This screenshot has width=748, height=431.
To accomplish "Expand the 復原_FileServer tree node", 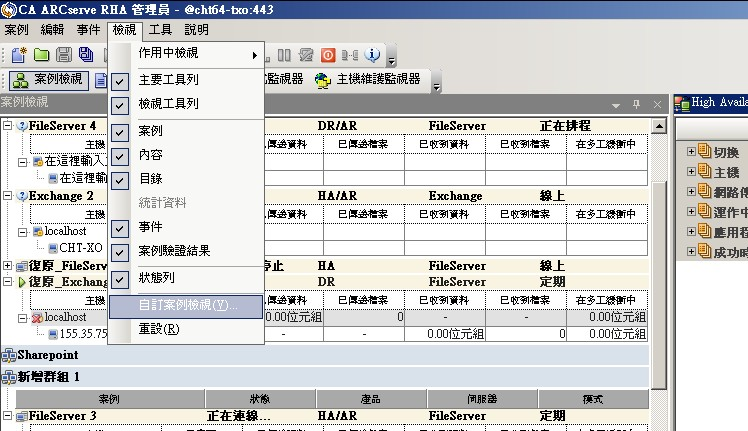I will (x=8, y=266).
